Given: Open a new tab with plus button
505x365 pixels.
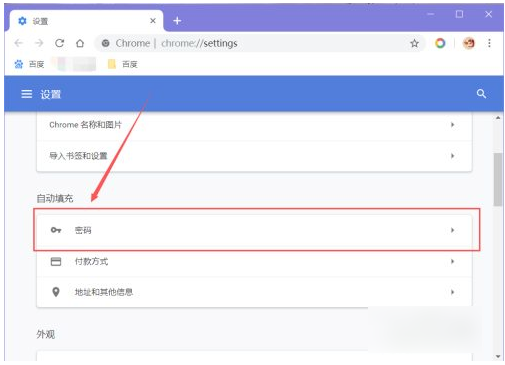Looking at the screenshot, I should click(x=177, y=21).
